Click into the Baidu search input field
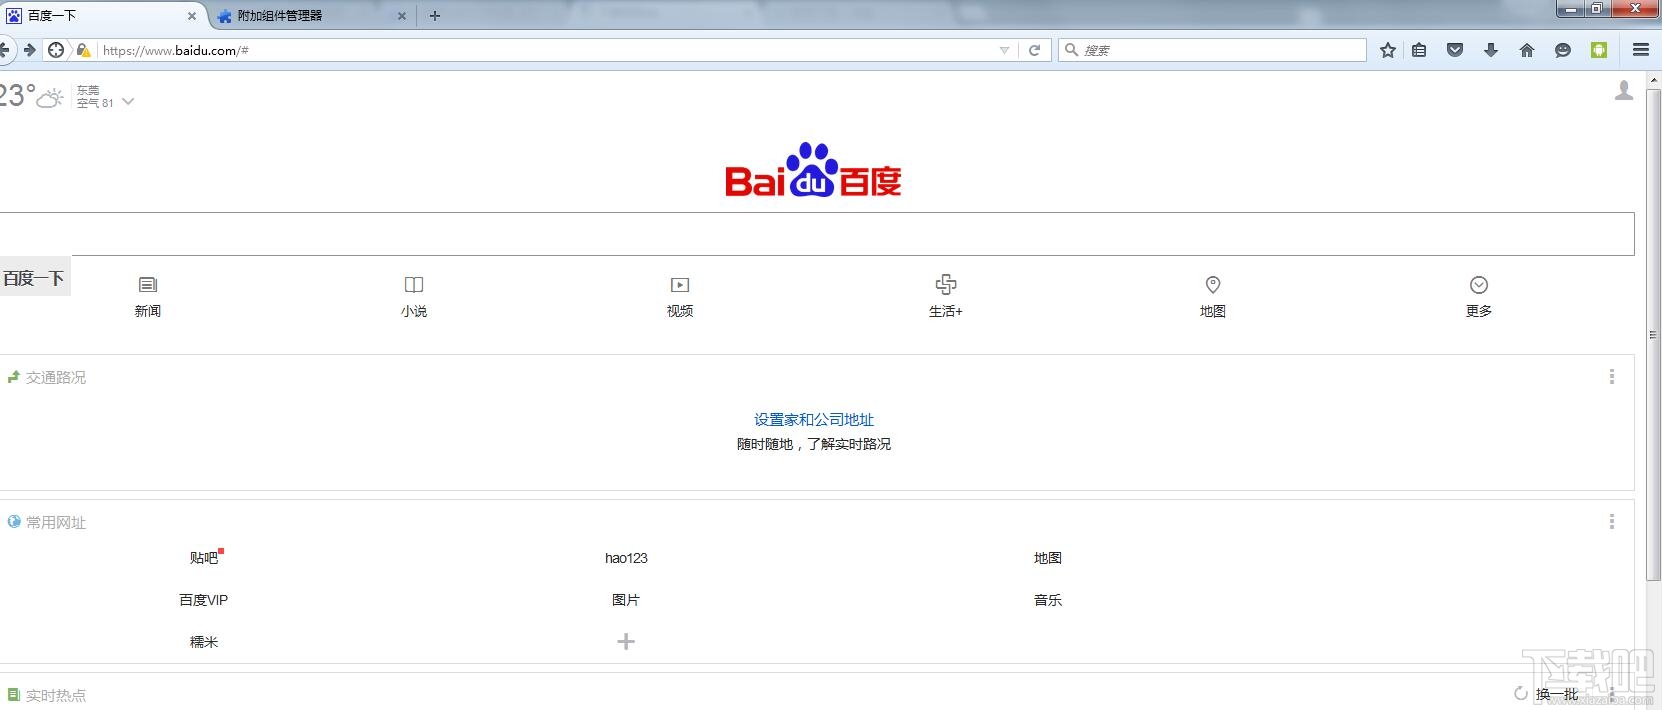 pyautogui.click(x=817, y=234)
